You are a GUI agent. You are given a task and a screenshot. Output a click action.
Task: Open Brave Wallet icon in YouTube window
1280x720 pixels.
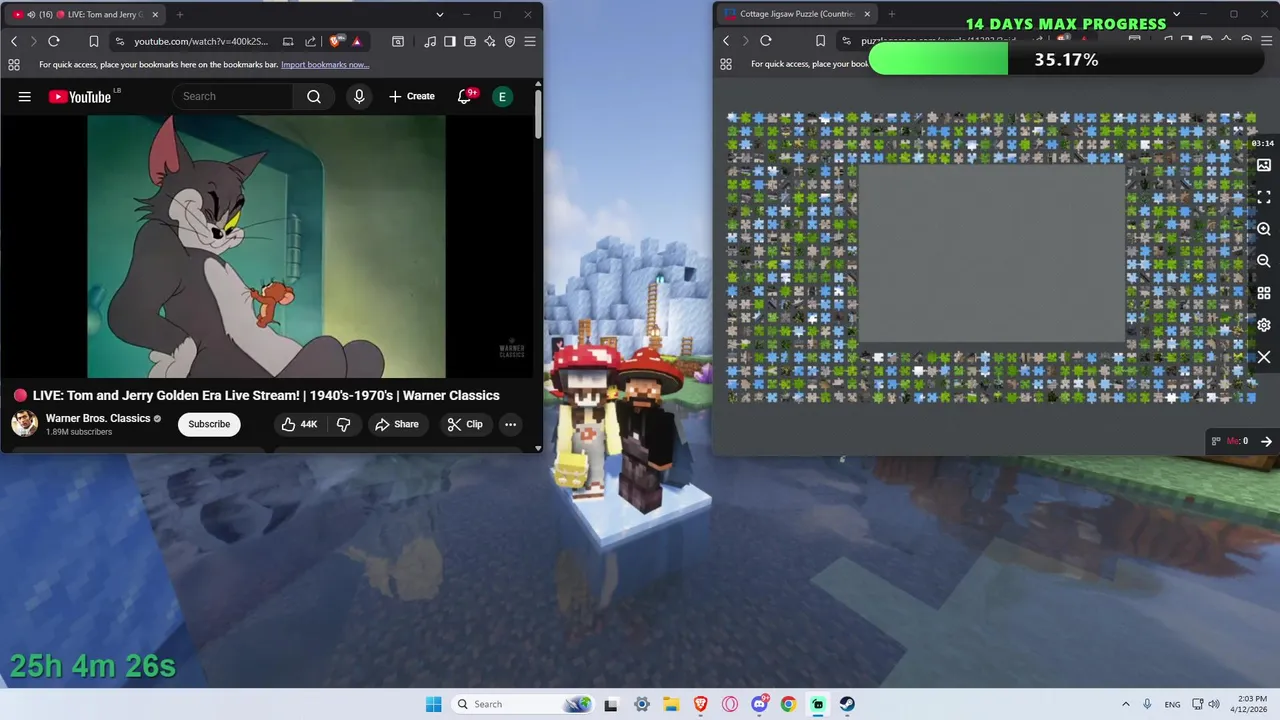coord(470,41)
